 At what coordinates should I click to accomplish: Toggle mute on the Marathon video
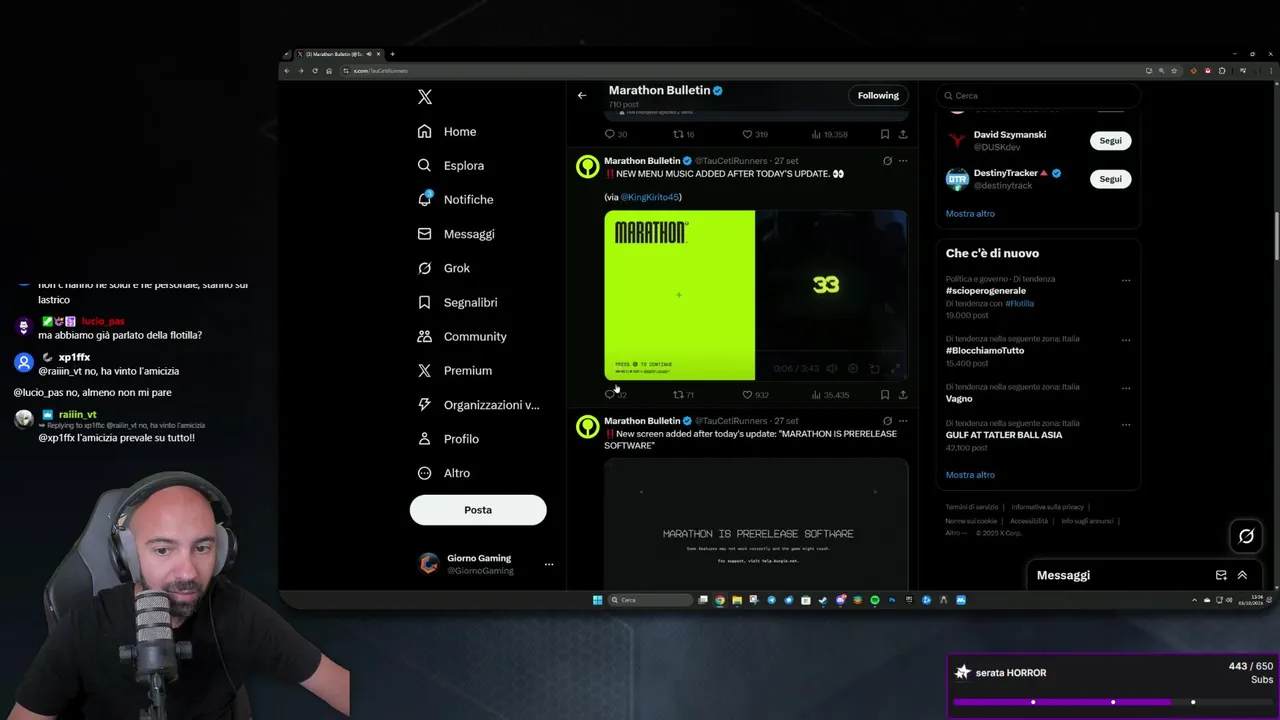831,369
